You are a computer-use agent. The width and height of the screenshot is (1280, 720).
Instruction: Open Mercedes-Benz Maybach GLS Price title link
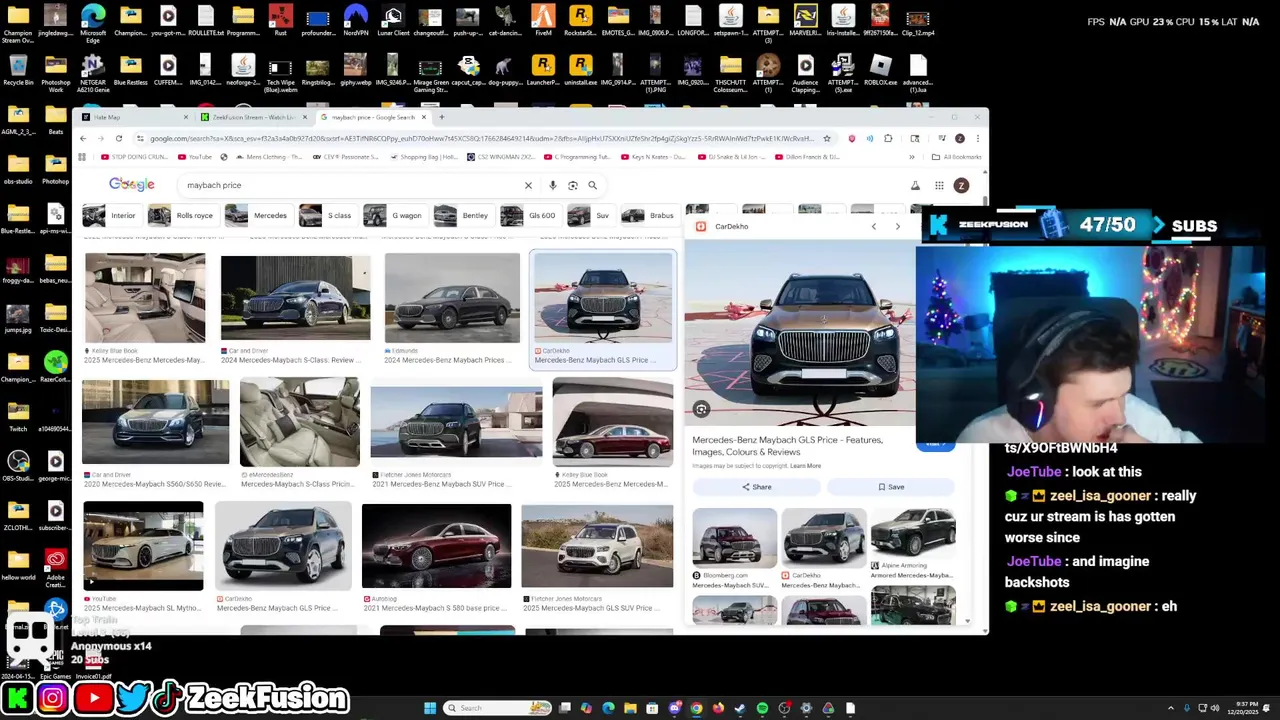coord(787,446)
